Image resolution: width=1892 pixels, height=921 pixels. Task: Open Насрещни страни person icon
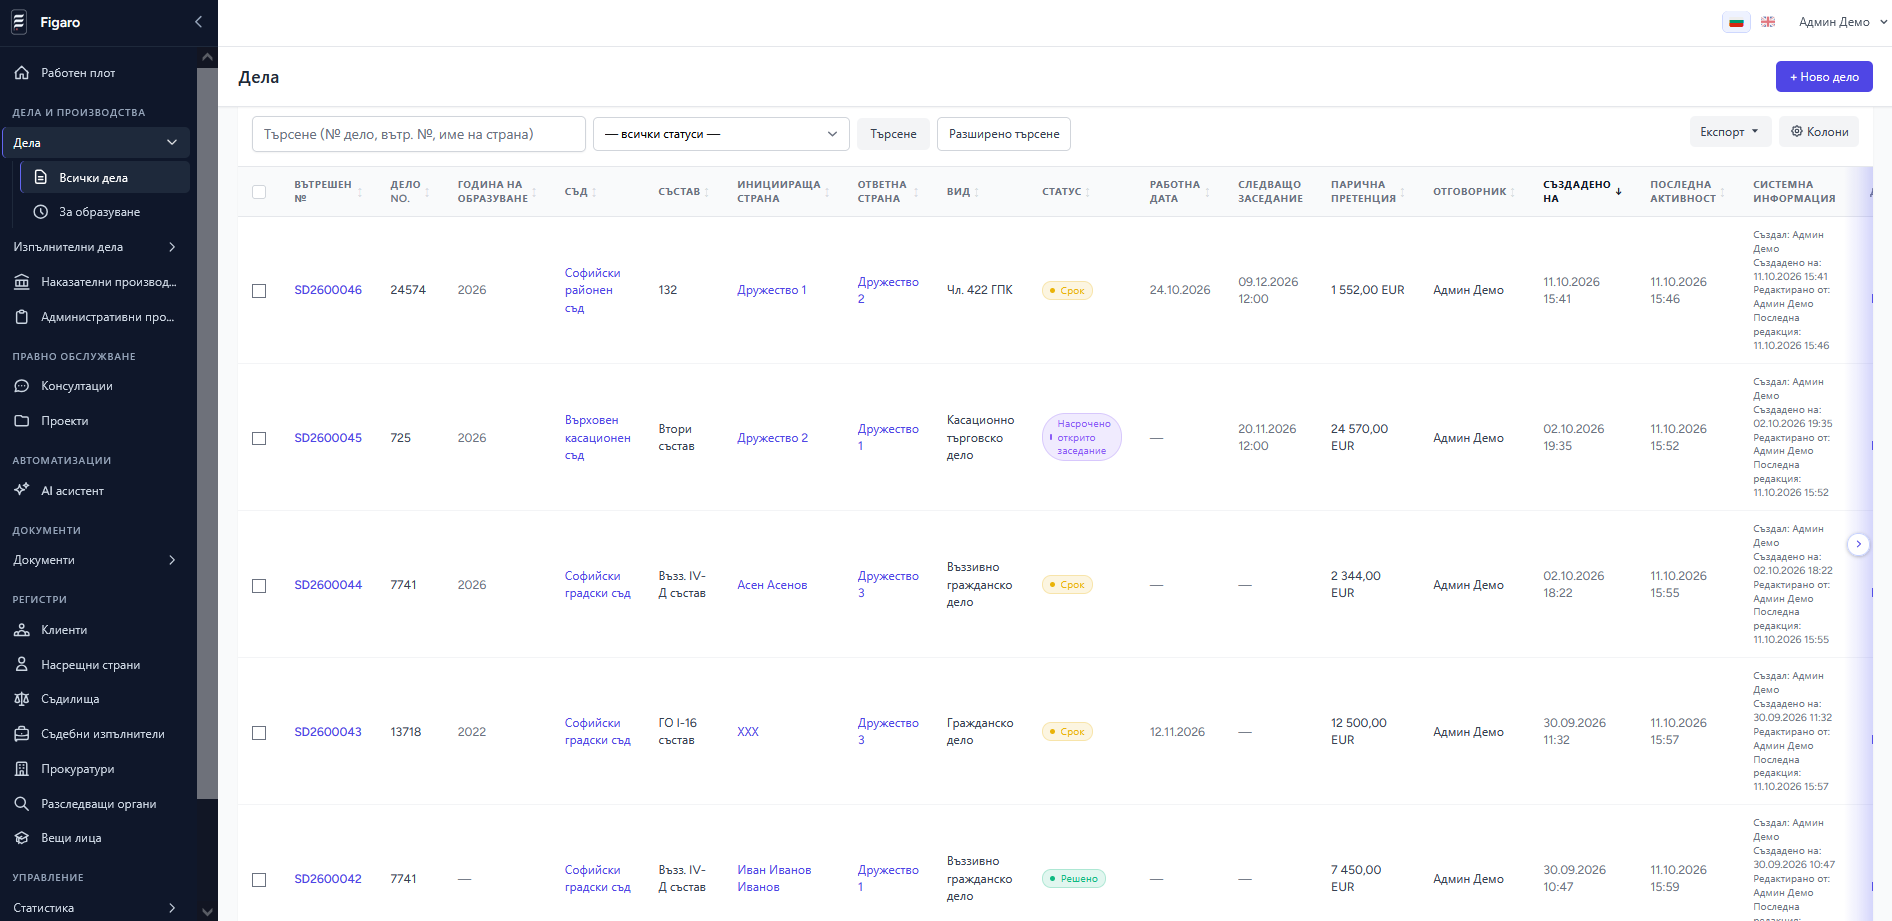(22, 665)
